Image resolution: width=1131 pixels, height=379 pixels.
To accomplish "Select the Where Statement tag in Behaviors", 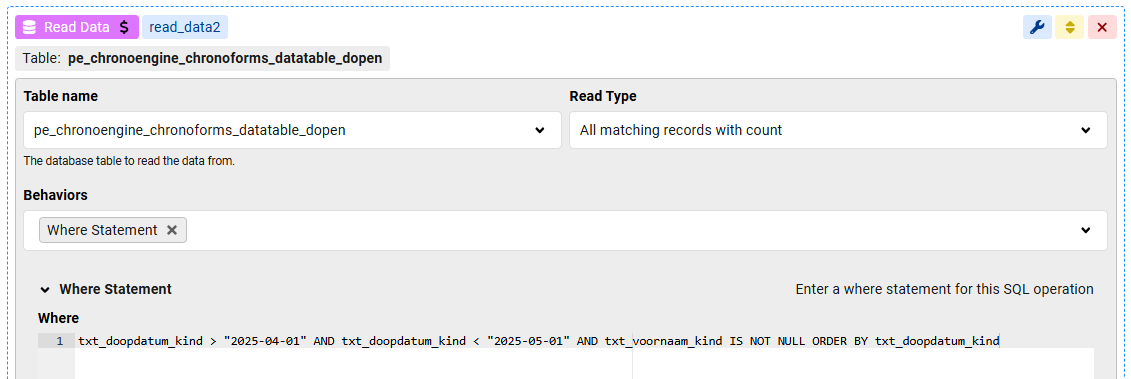I will click(x=102, y=230).
